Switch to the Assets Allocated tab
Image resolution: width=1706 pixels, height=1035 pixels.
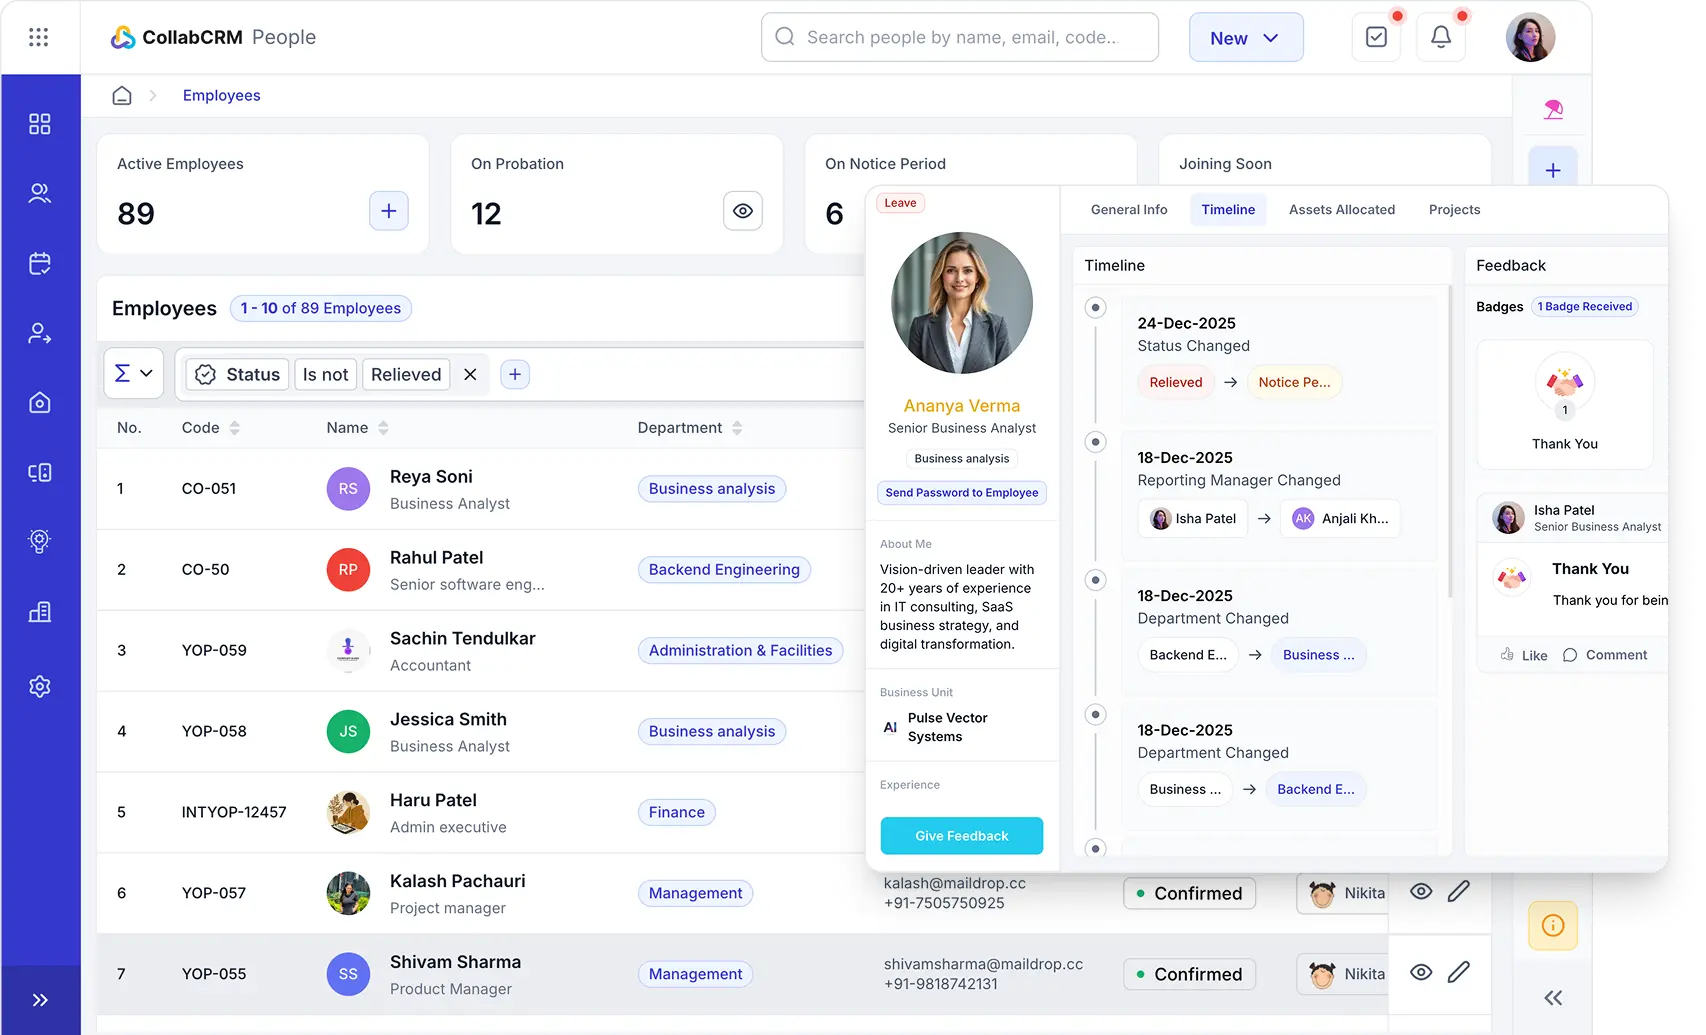pos(1342,209)
